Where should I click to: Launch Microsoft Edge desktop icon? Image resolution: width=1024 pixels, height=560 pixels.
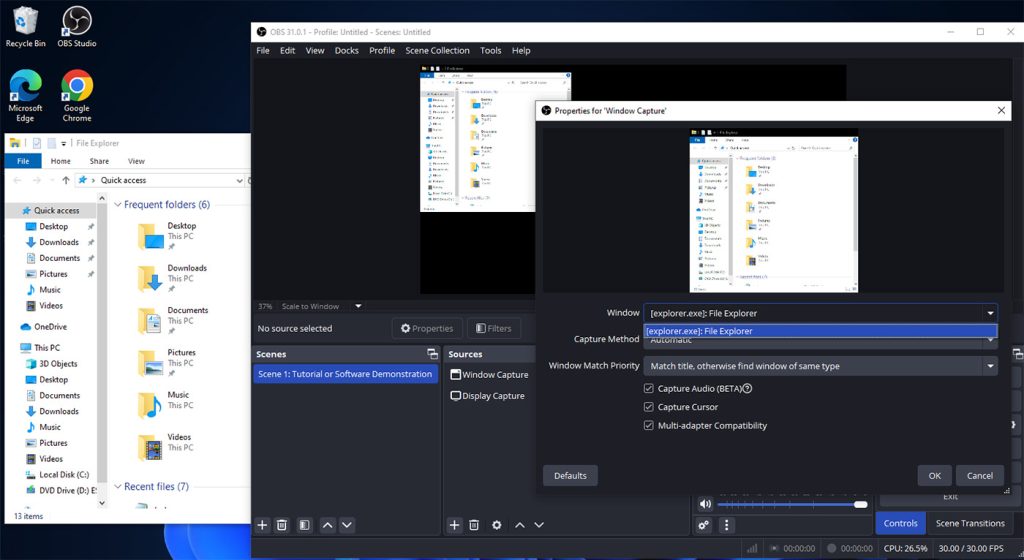coord(25,96)
